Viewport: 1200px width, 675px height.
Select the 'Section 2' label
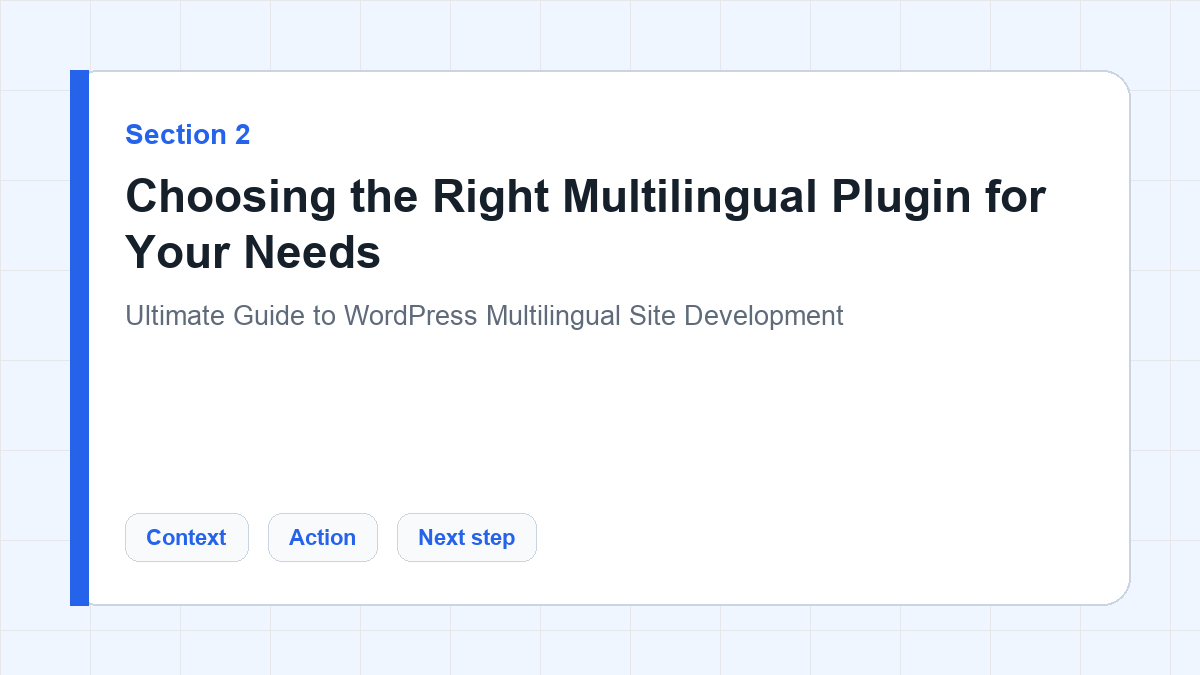click(x=188, y=134)
